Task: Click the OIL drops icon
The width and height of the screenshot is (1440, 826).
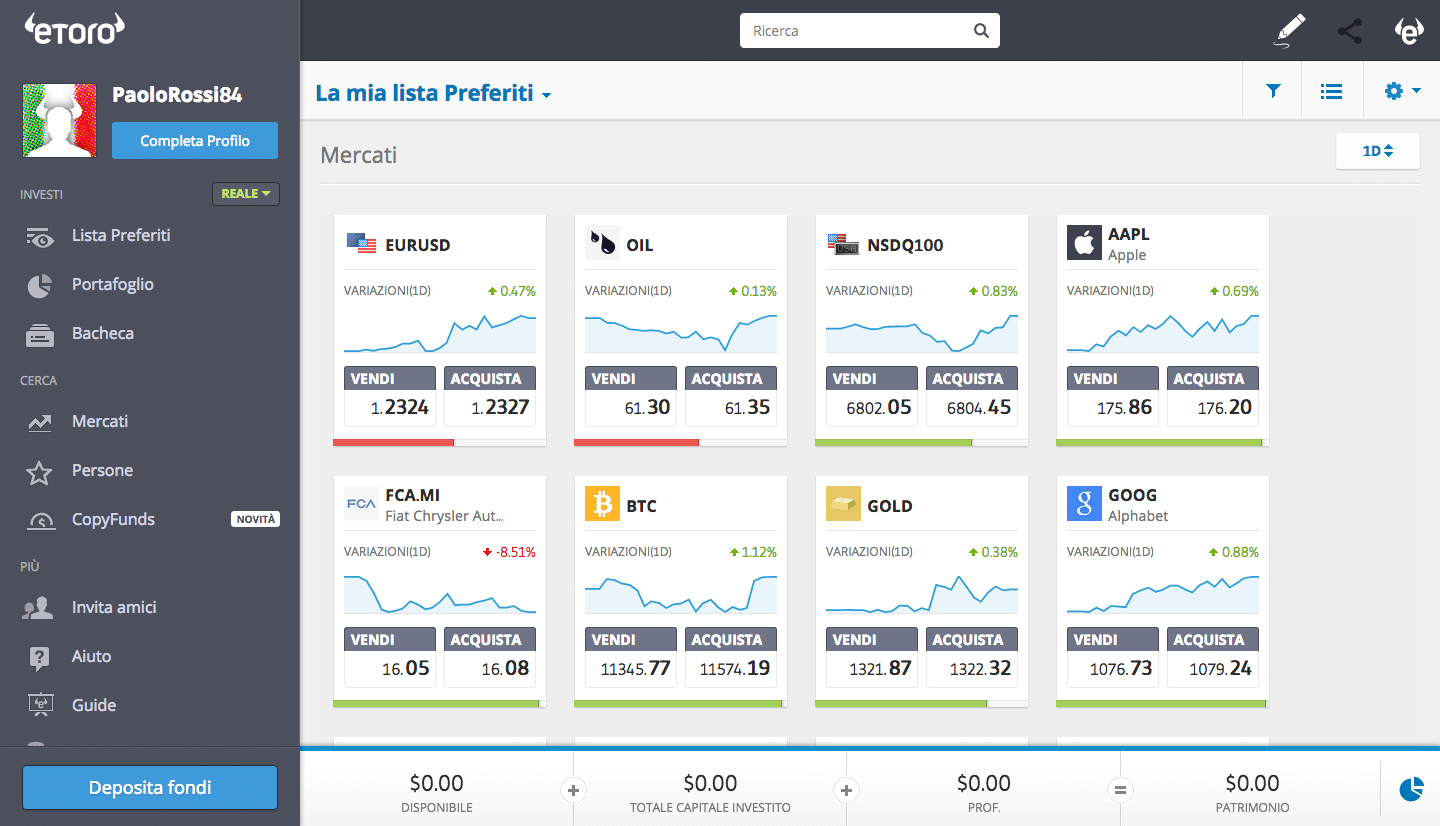Action: 603,243
